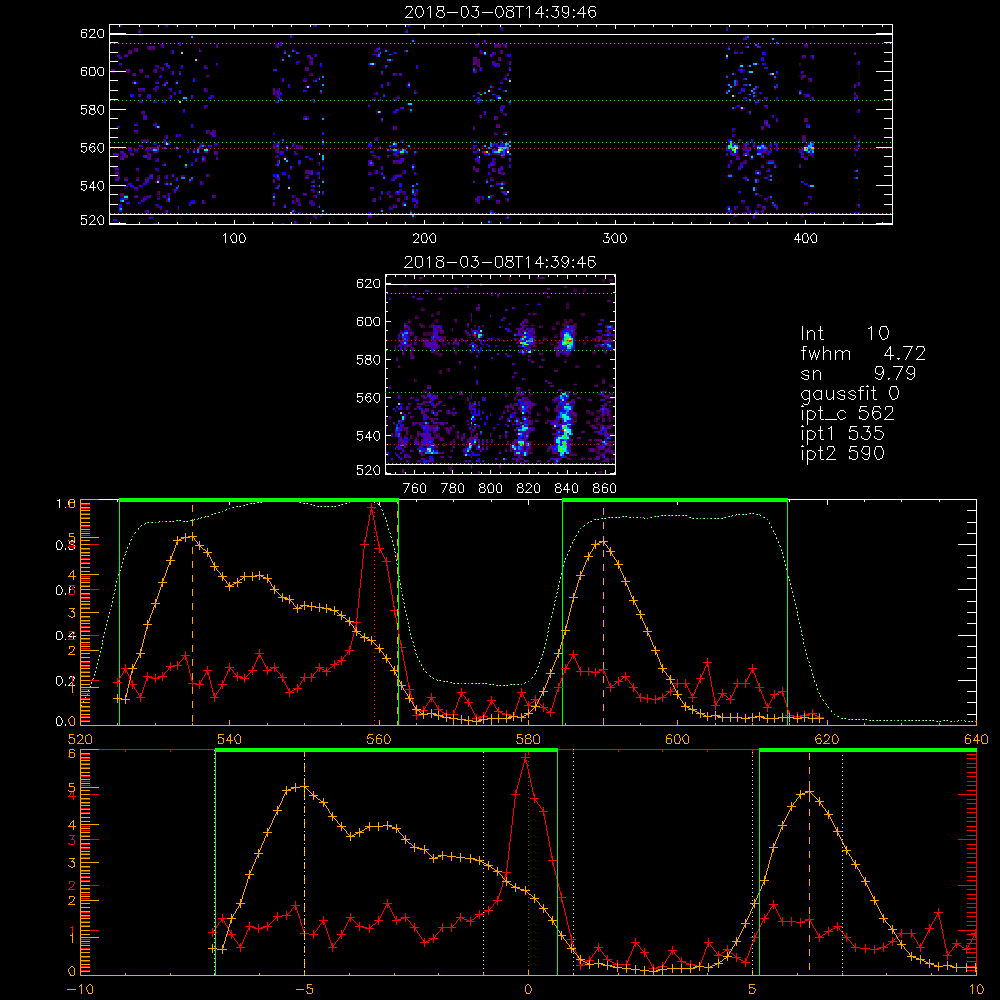The height and width of the screenshot is (1000, 1000).
Task: Click the 520 x-axis label of the profile plot
Action: (80, 739)
